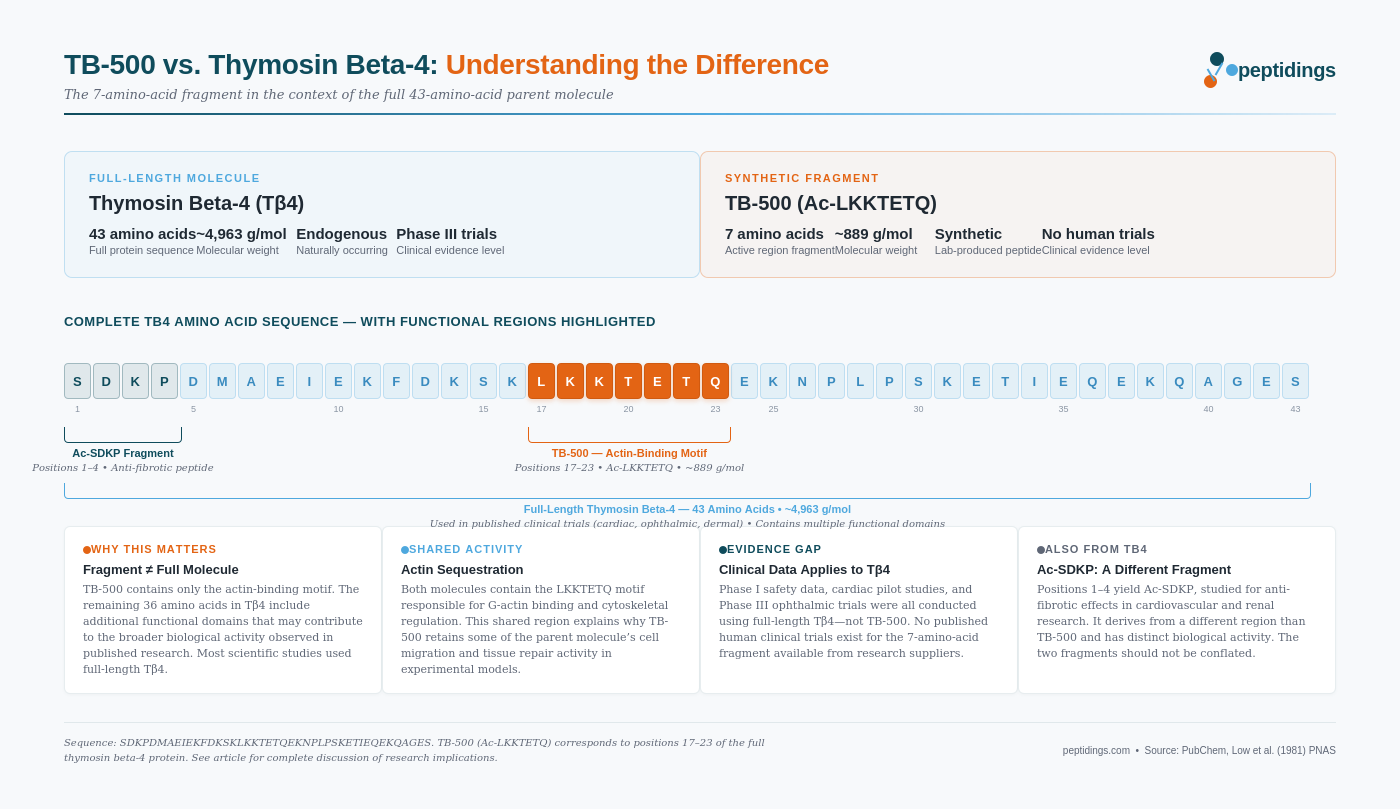Click the Understanding the Difference title text
Viewport: 1400px width, 809px height.
637,65
